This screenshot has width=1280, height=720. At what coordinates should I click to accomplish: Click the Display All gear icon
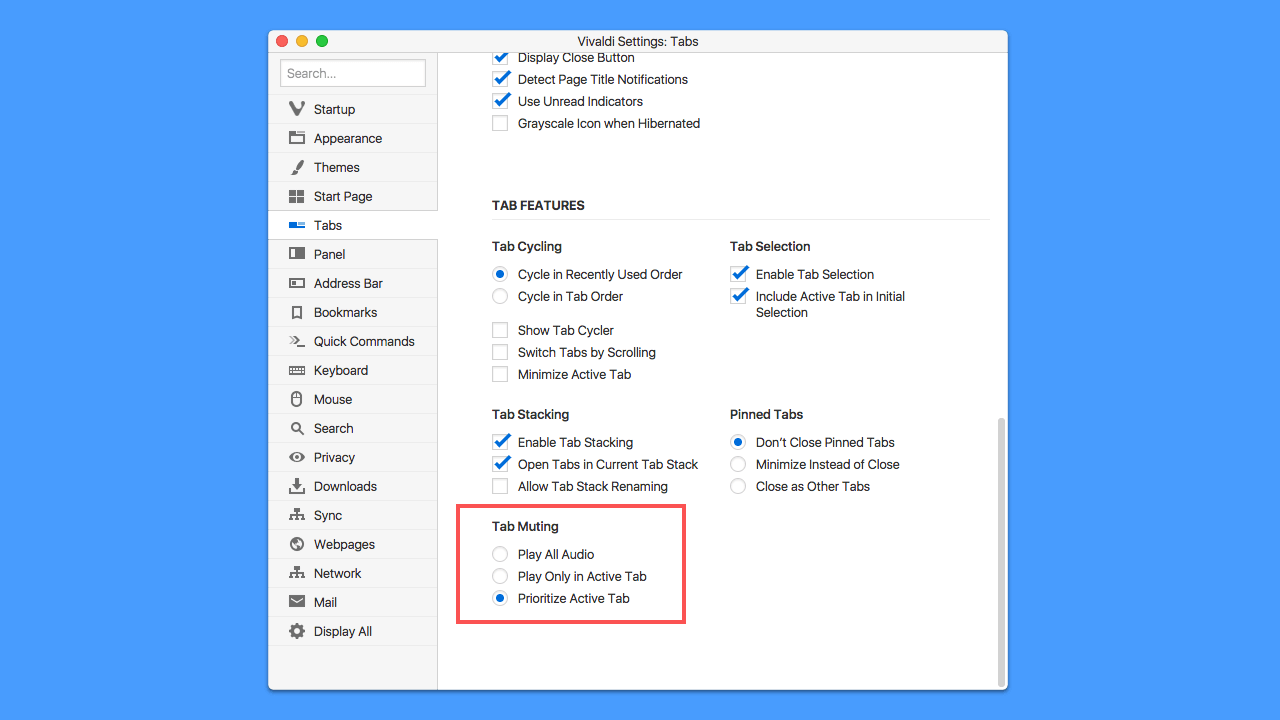pos(297,631)
